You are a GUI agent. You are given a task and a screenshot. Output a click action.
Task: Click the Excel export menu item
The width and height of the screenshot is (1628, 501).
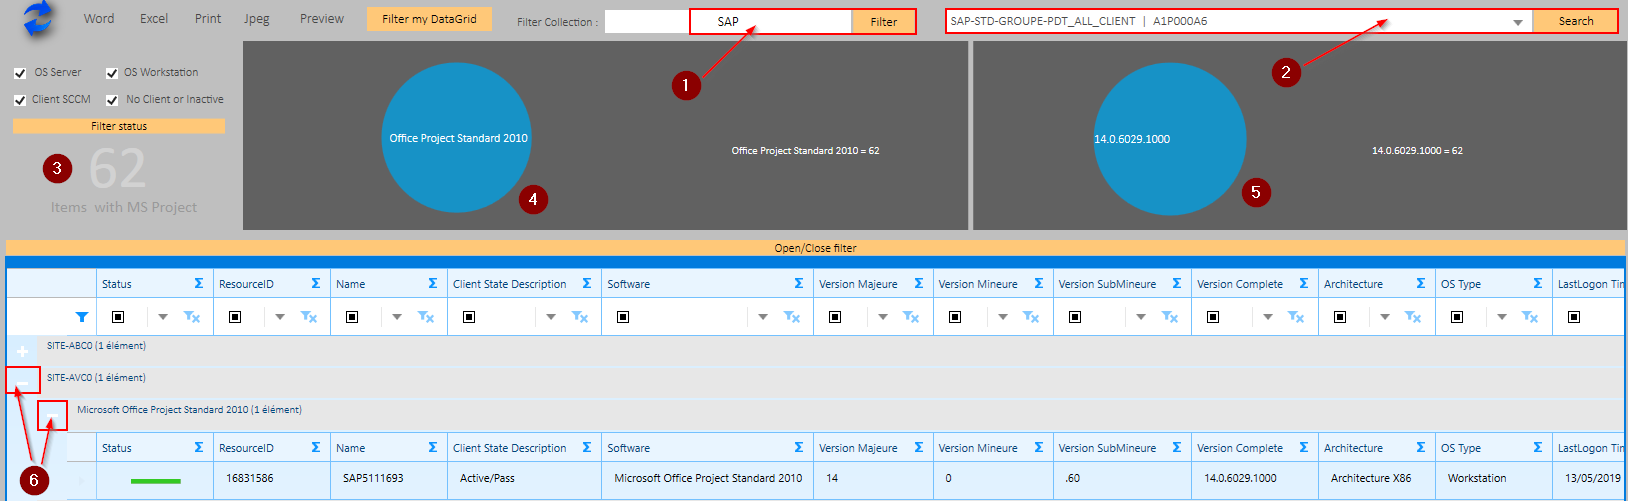tap(154, 19)
